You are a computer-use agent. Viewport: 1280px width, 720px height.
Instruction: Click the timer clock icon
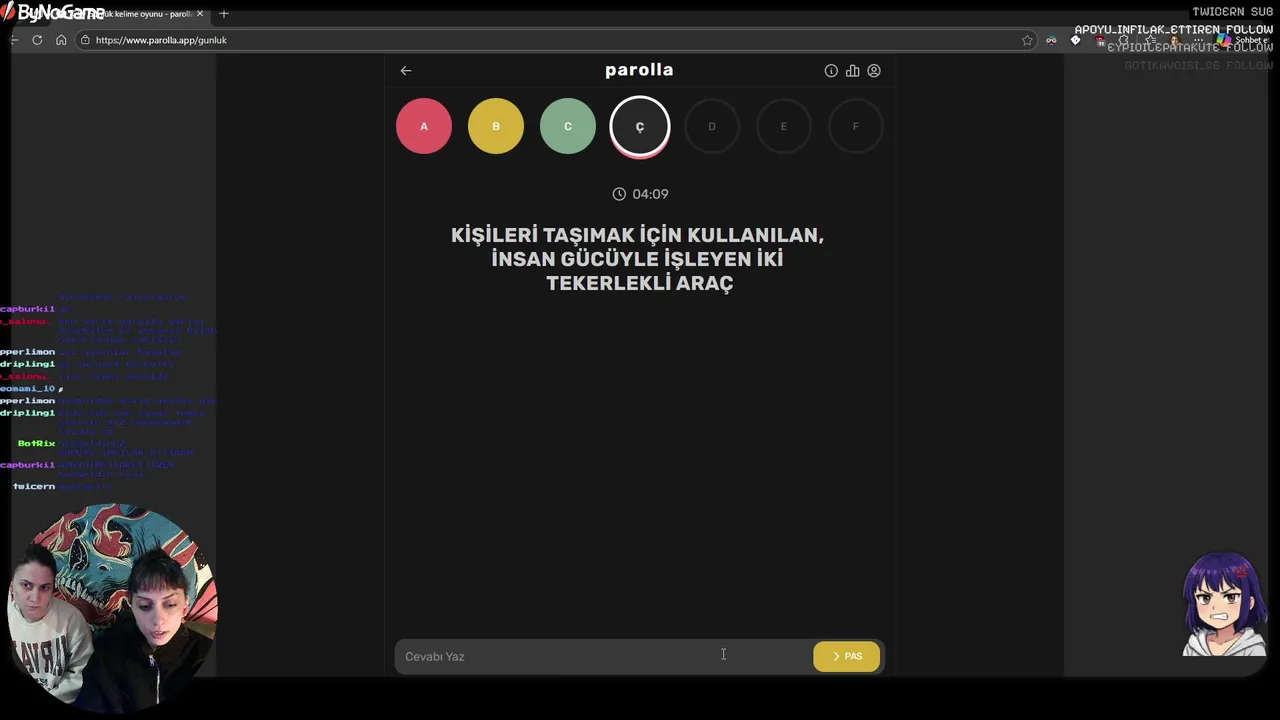pyautogui.click(x=619, y=194)
